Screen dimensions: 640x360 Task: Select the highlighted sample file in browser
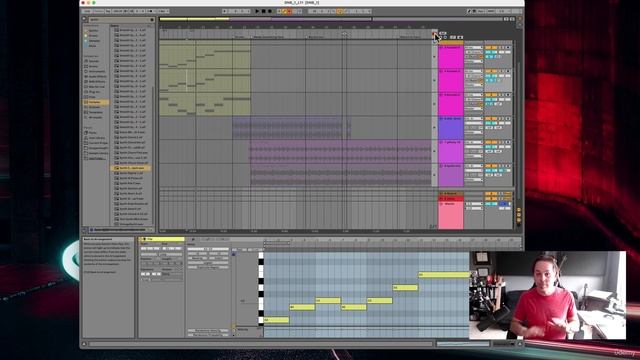(x=131, y=168)
